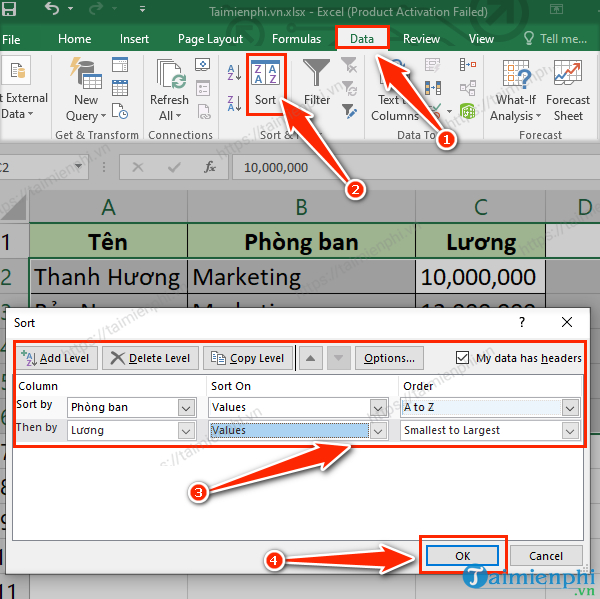Viewport: 600px width, 599px height.
Task: Switch to the Formulas tab
Action: point(297,39)
